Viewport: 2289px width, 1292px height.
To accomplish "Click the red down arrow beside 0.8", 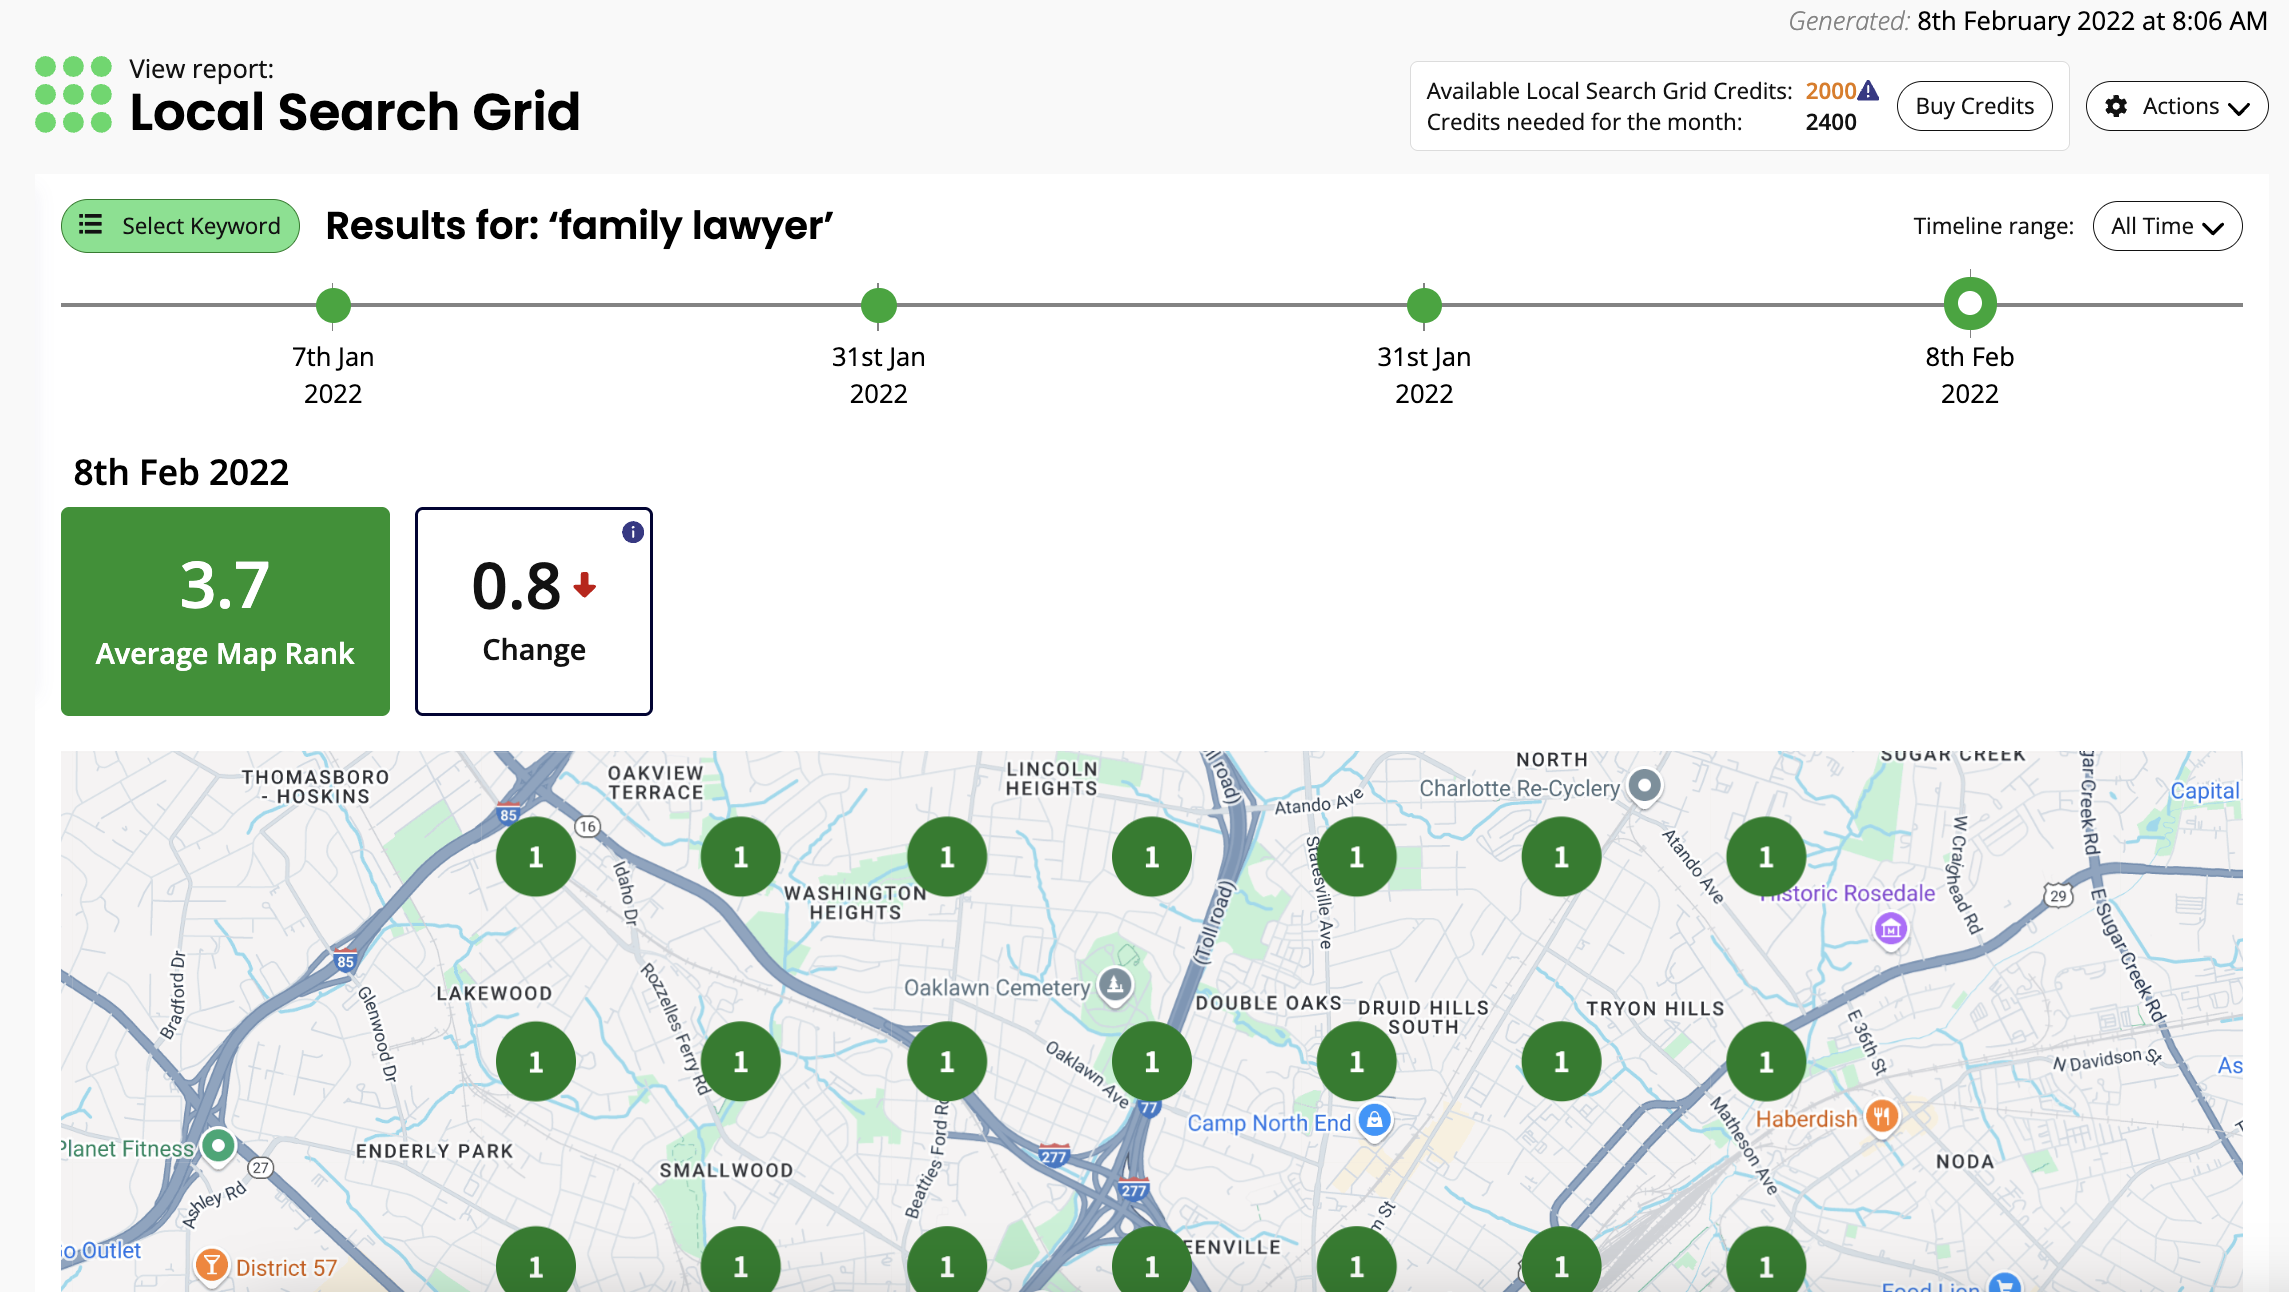I will coord(585,584).
